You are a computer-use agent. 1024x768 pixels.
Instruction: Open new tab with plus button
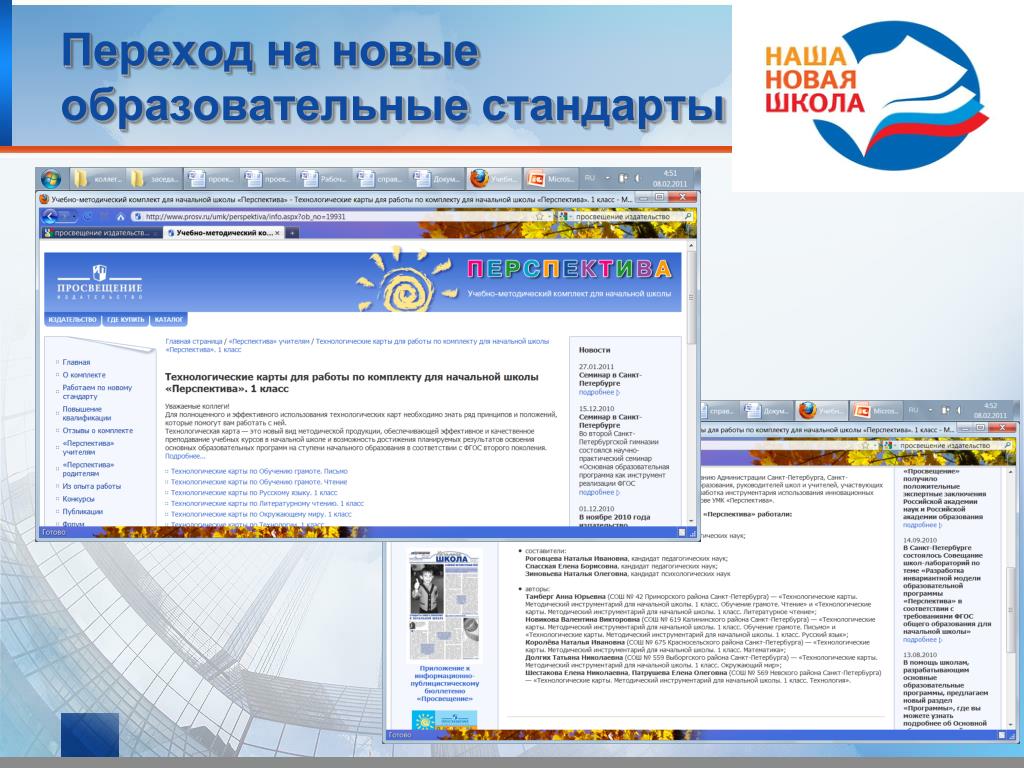293,232
